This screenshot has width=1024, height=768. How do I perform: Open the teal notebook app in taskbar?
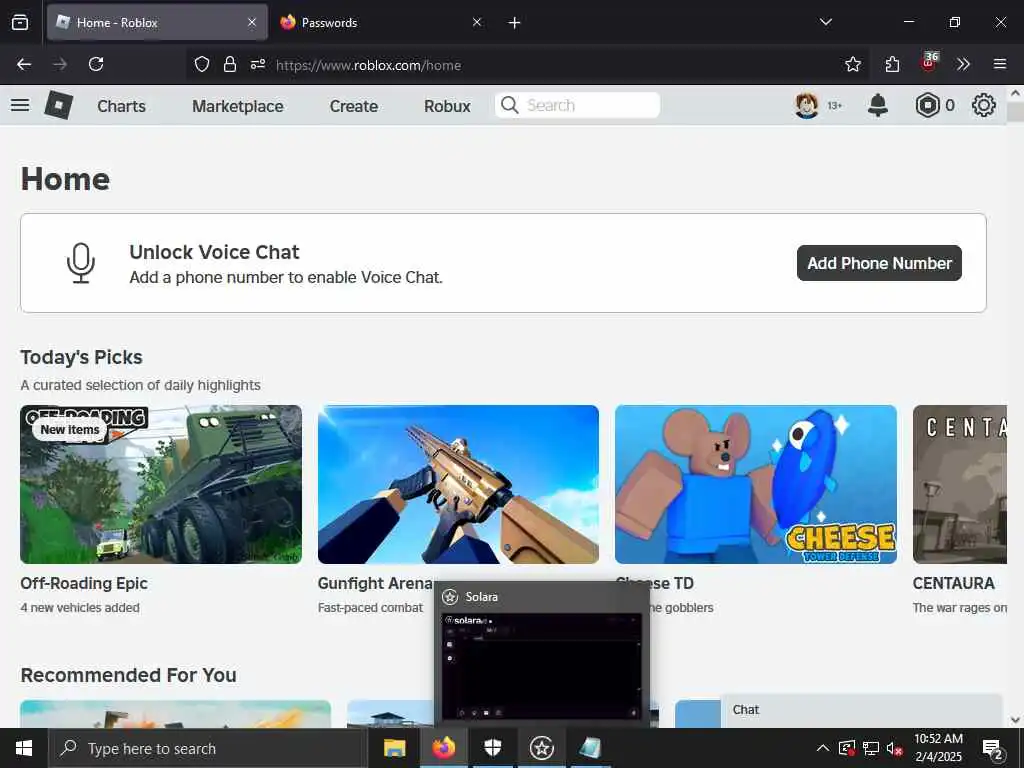click(590, 748)
